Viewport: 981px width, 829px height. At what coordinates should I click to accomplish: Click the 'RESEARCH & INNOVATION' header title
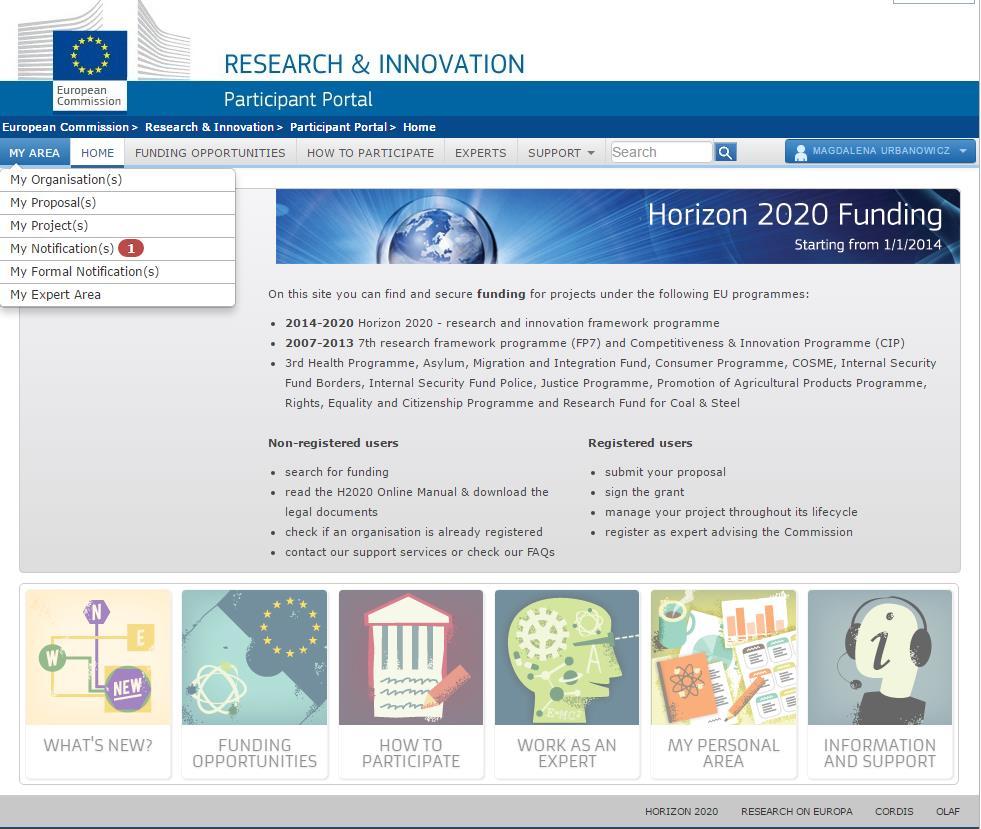tap(374, 64)
